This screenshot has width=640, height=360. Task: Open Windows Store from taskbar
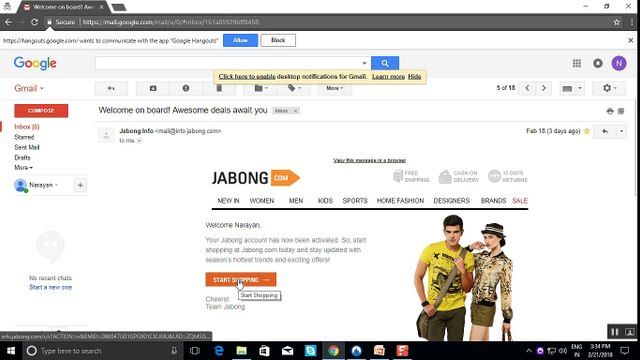pos(264,351)
